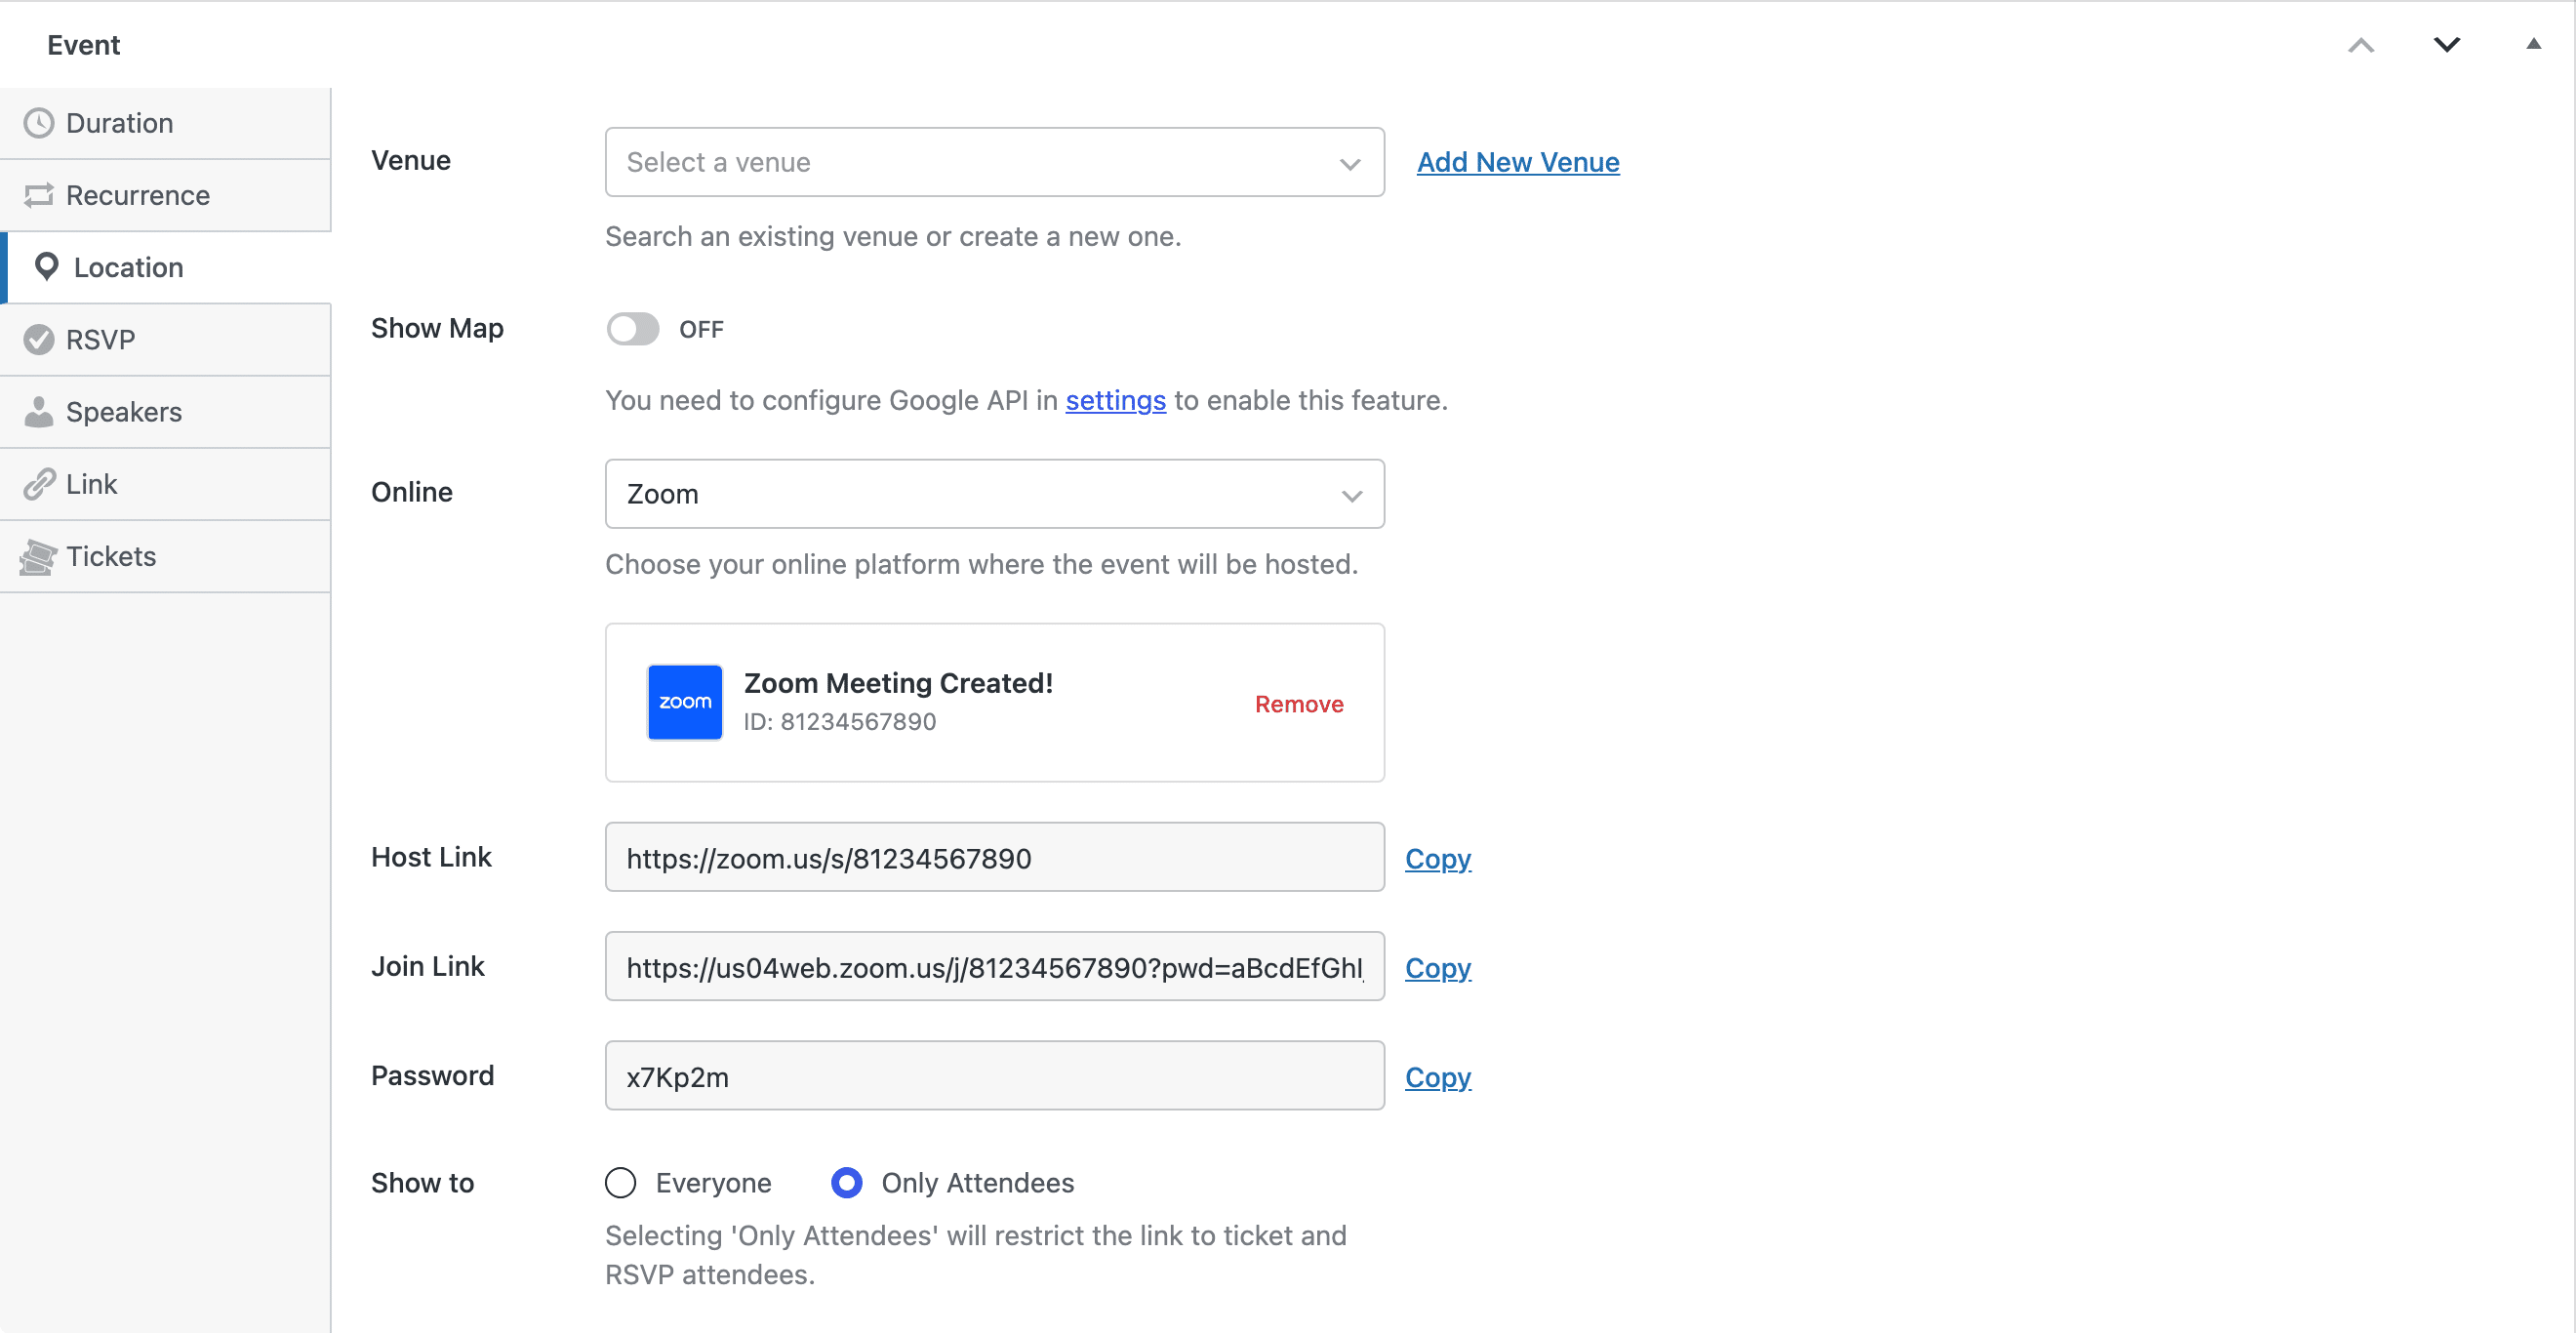Click the Duration clock icon

click(x=39, y=123)
